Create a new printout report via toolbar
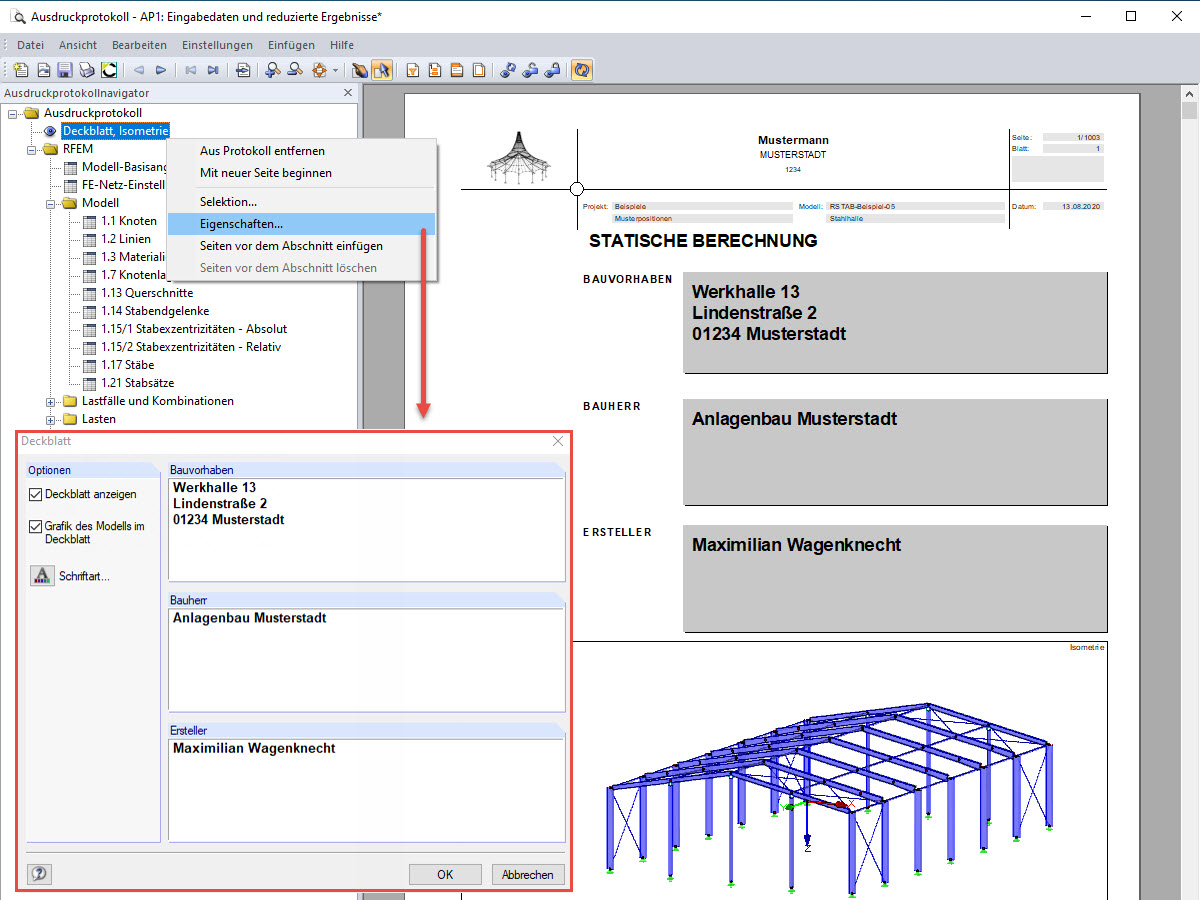The height and width of the screenshot is (900, 1200). tap(20, 70)
